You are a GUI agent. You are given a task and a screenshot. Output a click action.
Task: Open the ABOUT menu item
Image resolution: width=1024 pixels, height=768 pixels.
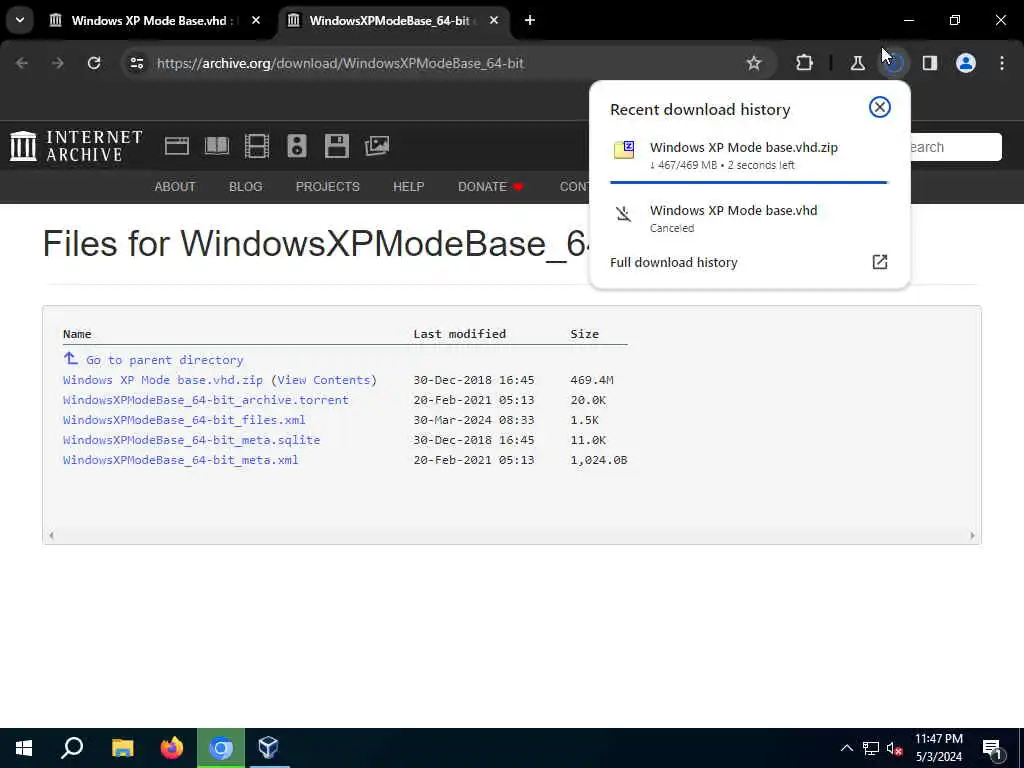174,187
